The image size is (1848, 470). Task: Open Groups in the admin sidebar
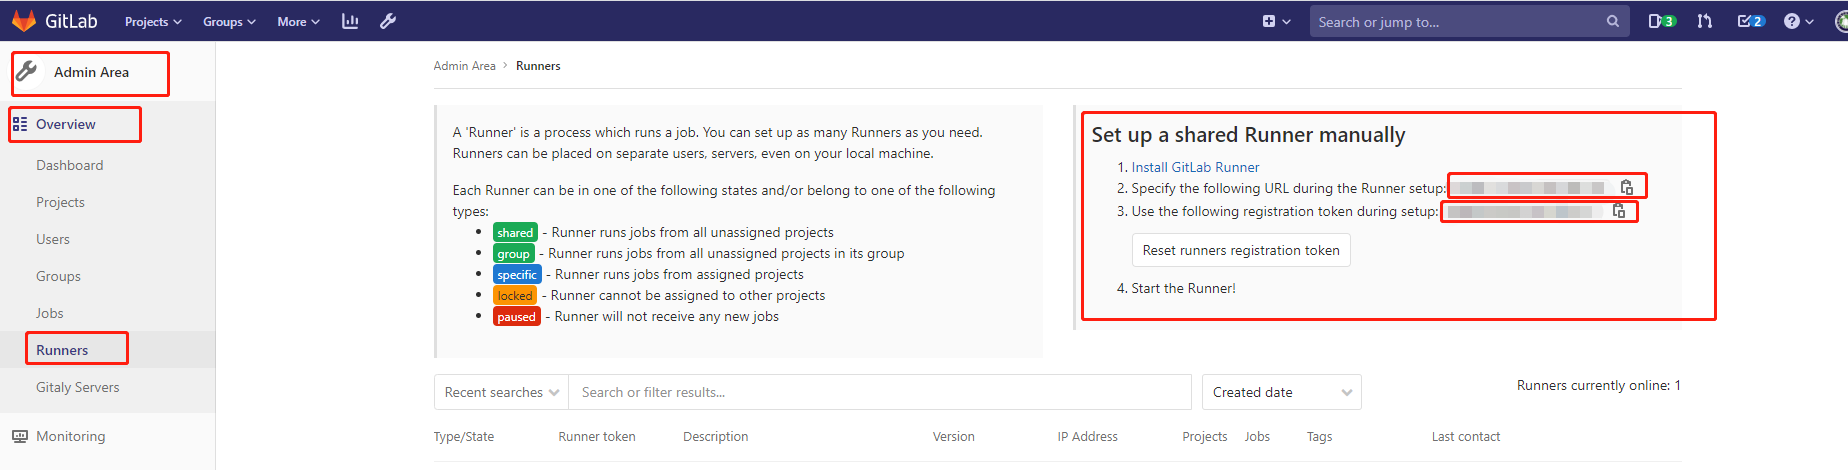pyautogui.click(x=58, y=276)
